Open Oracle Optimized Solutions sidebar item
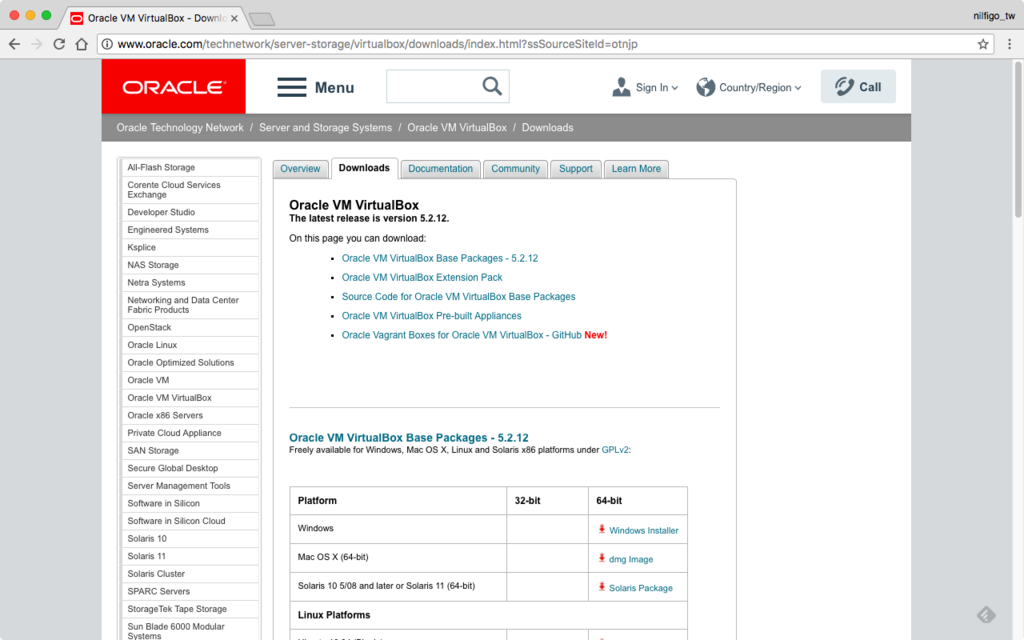The height and width of the screenshot is (640, 1024). click(180, 362)
